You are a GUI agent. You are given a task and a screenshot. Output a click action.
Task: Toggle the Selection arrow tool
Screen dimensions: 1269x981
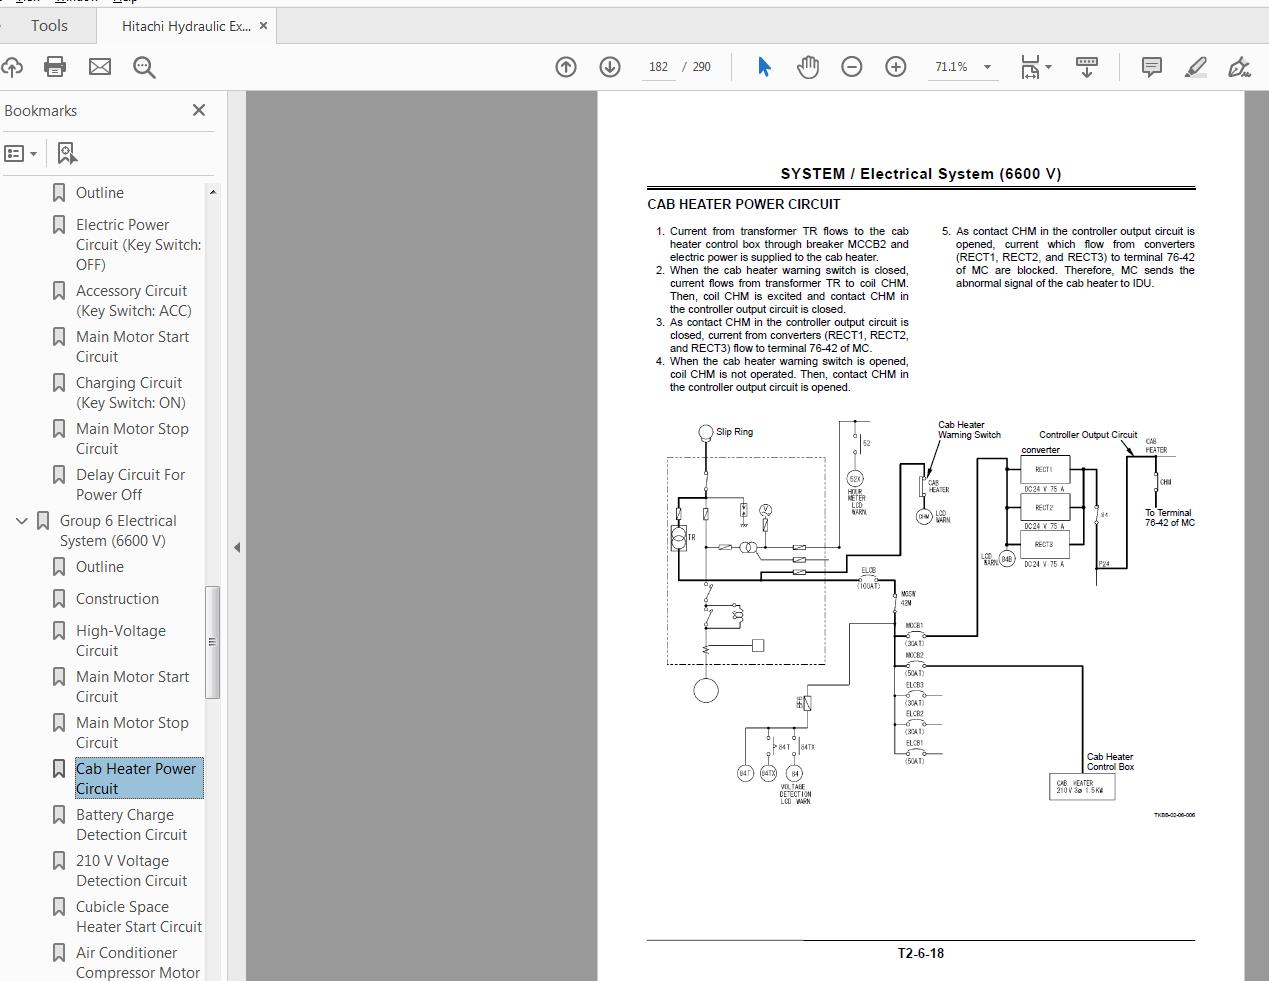763,67
